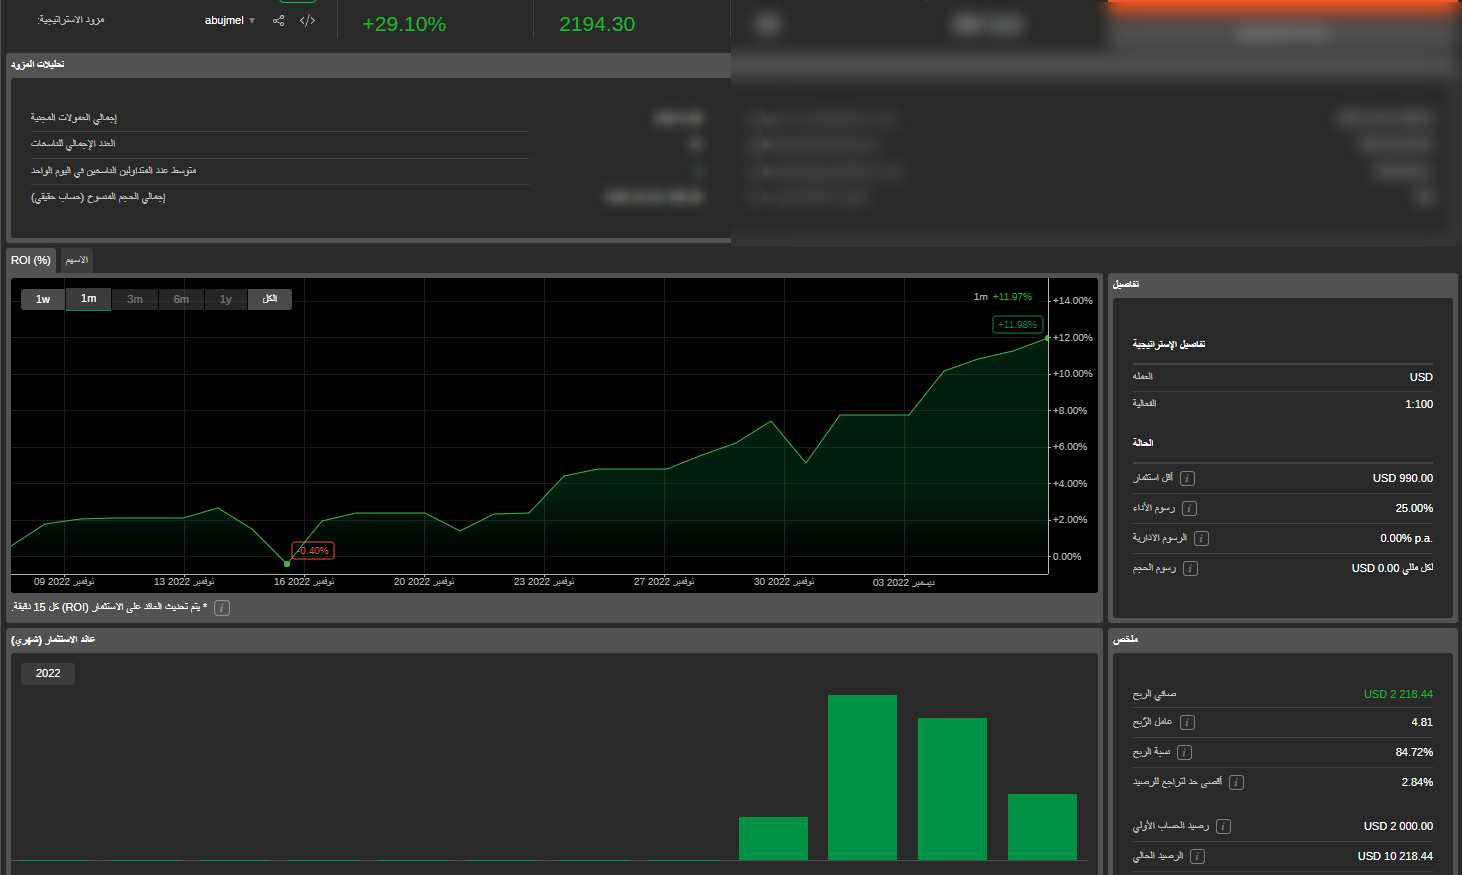Click the تفاصيل الإستراتيجية heading
Screen dimensions: 1462x875
point(1169,344)
